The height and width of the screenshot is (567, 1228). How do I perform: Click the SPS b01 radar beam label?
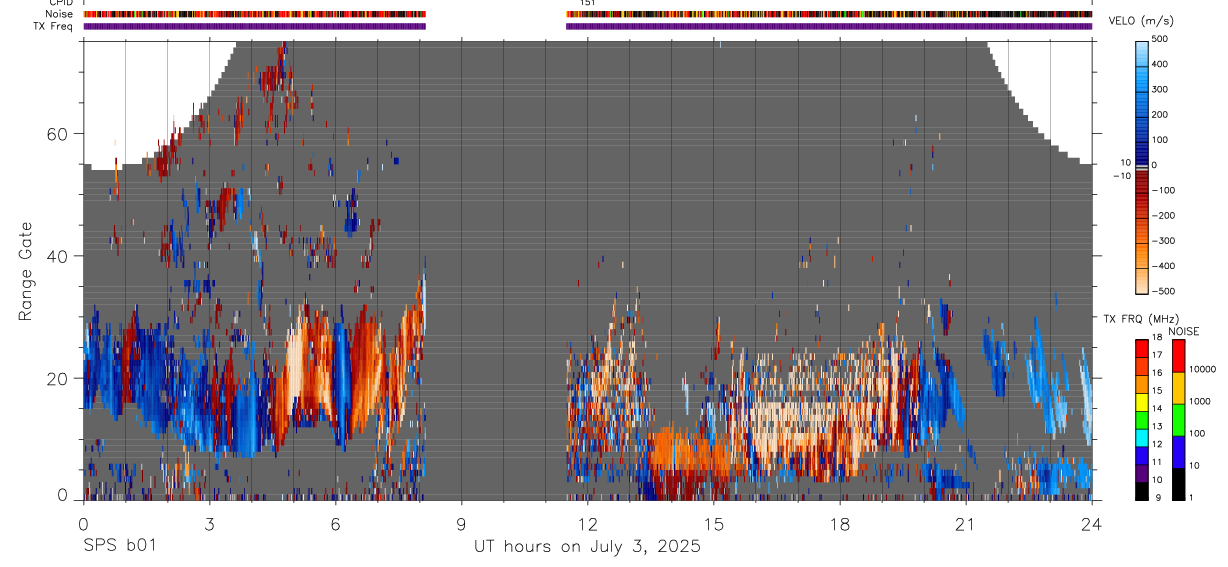(119, 546)
